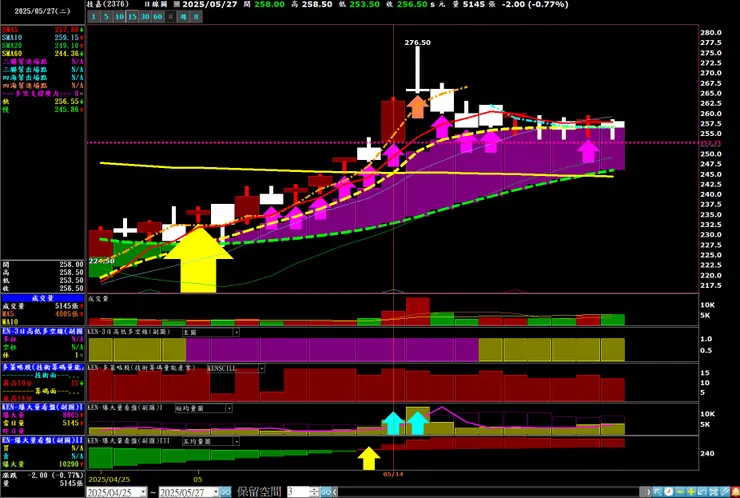This screenshot has height=498, width=740.
Task: Click the 保留空間 value input field
Action: (x=298, y=492)
